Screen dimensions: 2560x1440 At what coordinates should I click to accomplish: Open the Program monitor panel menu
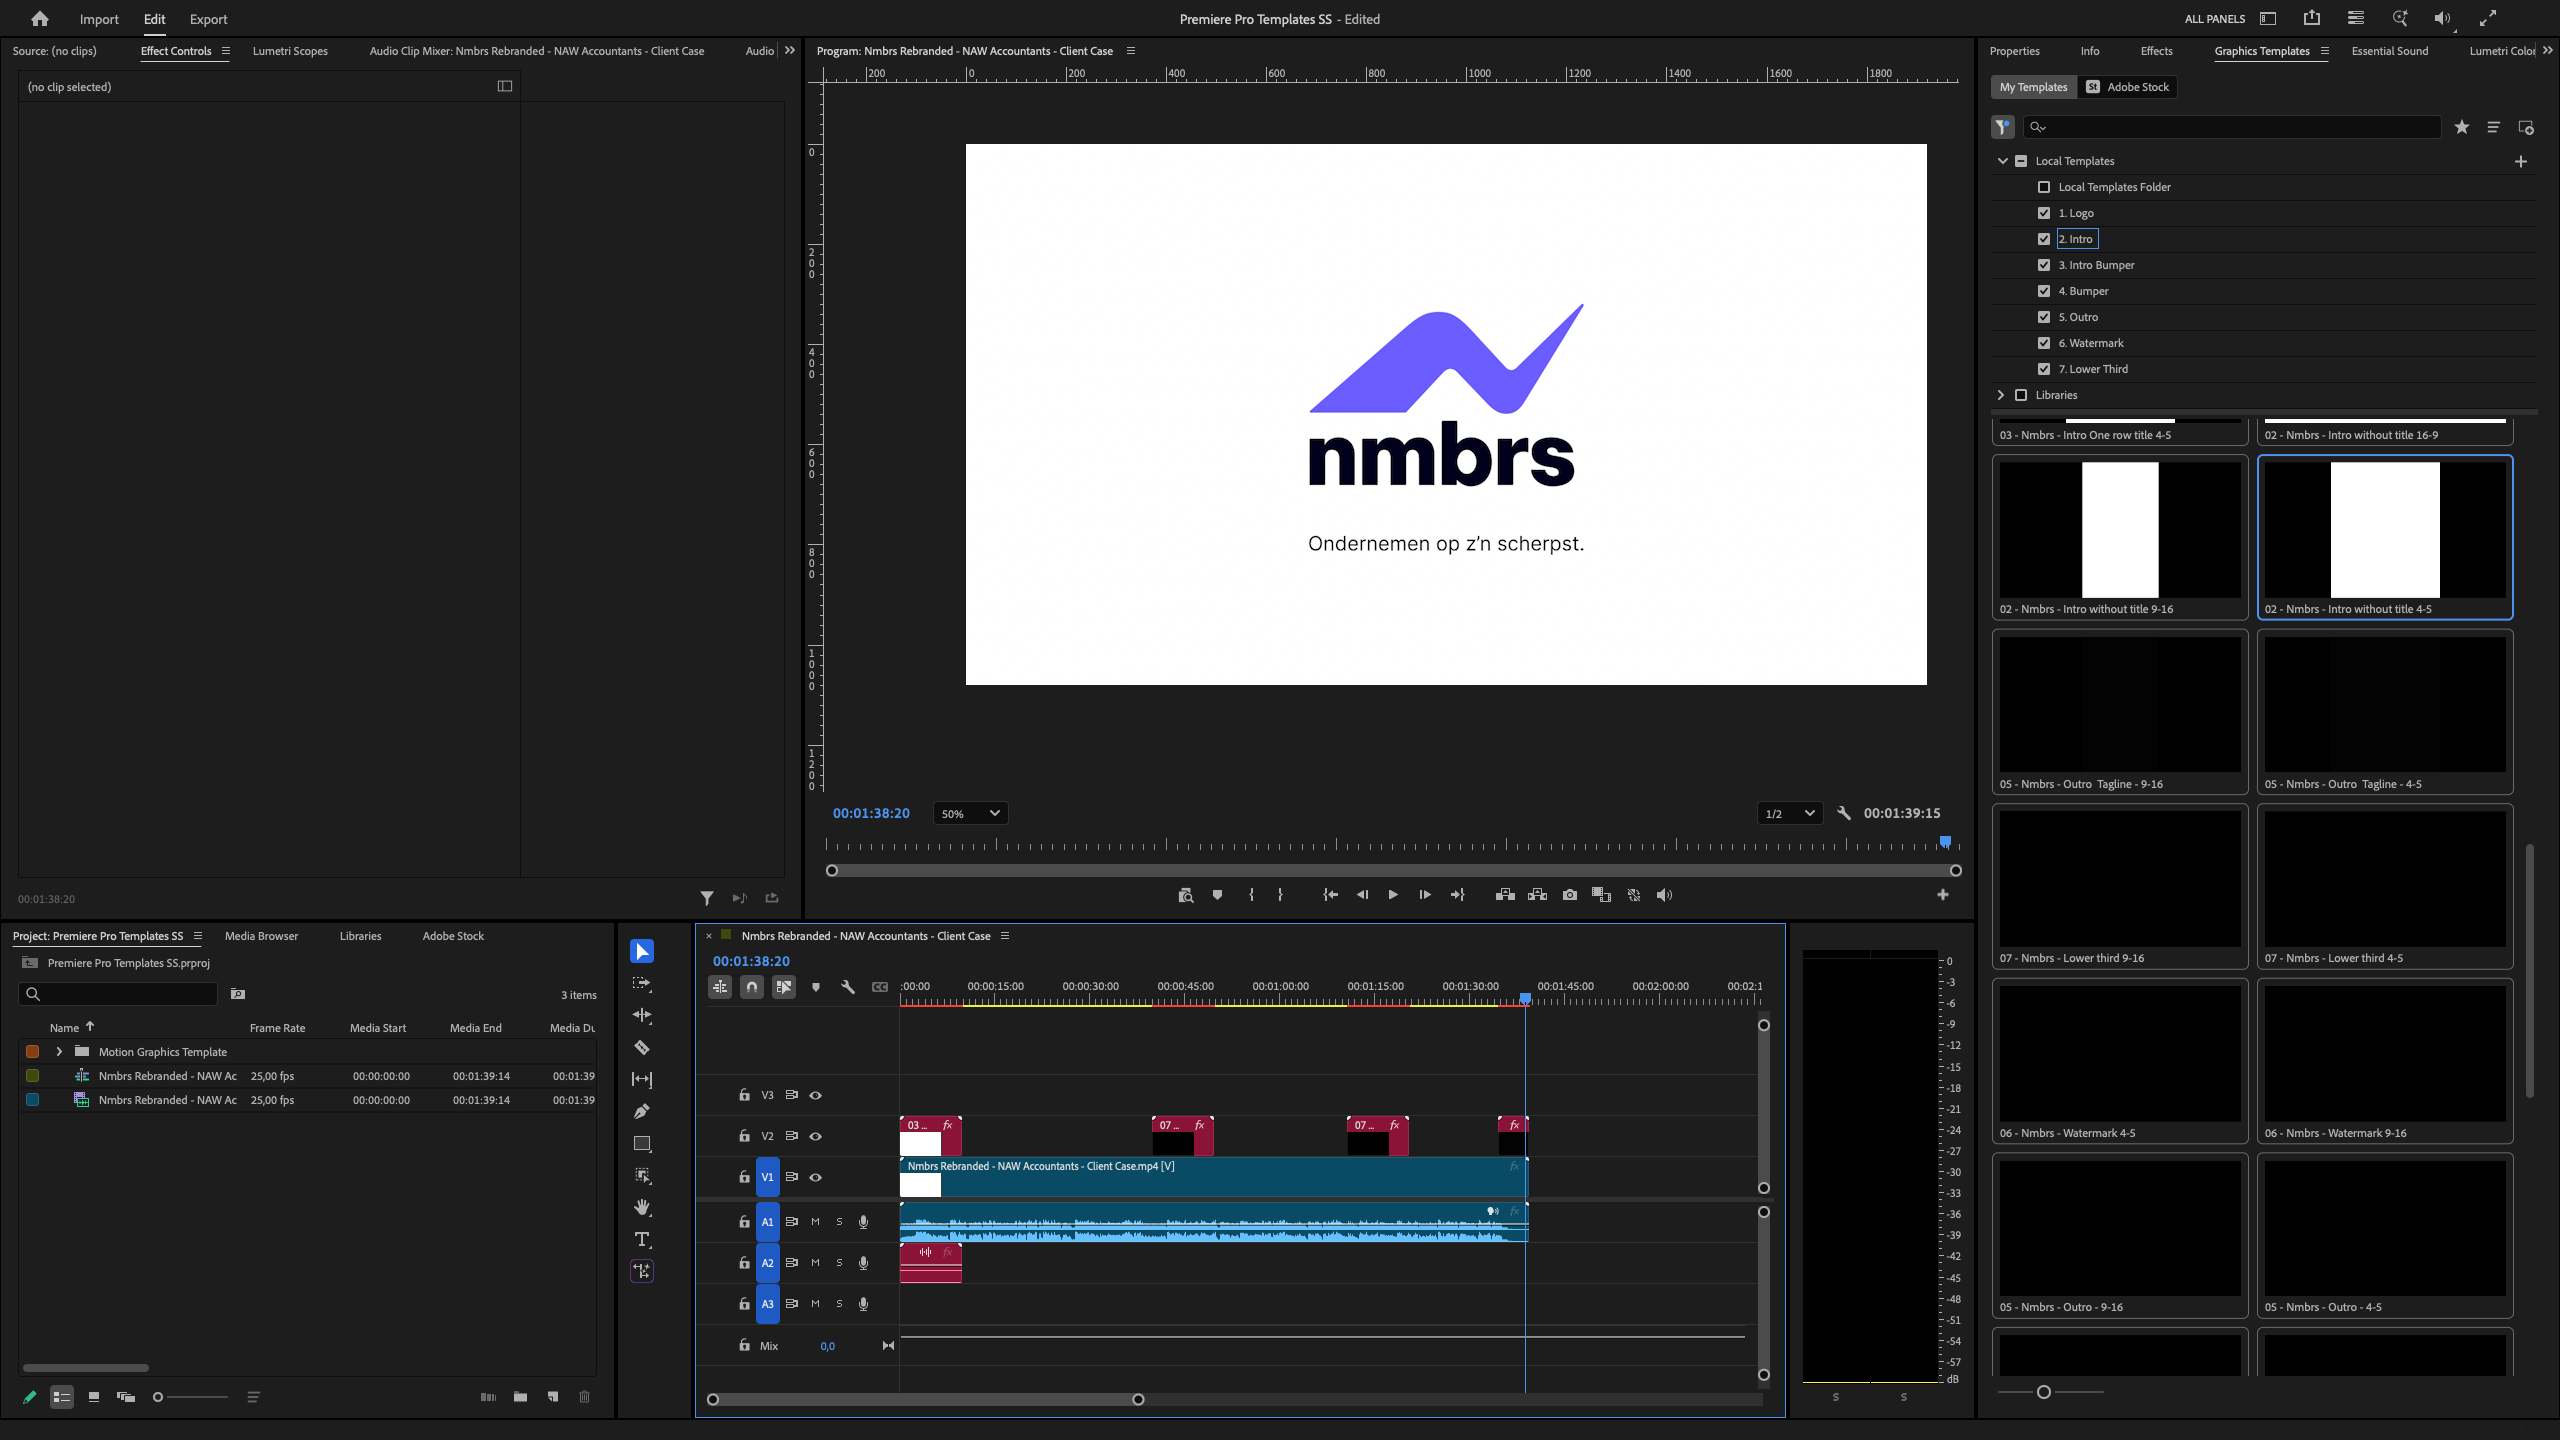point(1131,51)
